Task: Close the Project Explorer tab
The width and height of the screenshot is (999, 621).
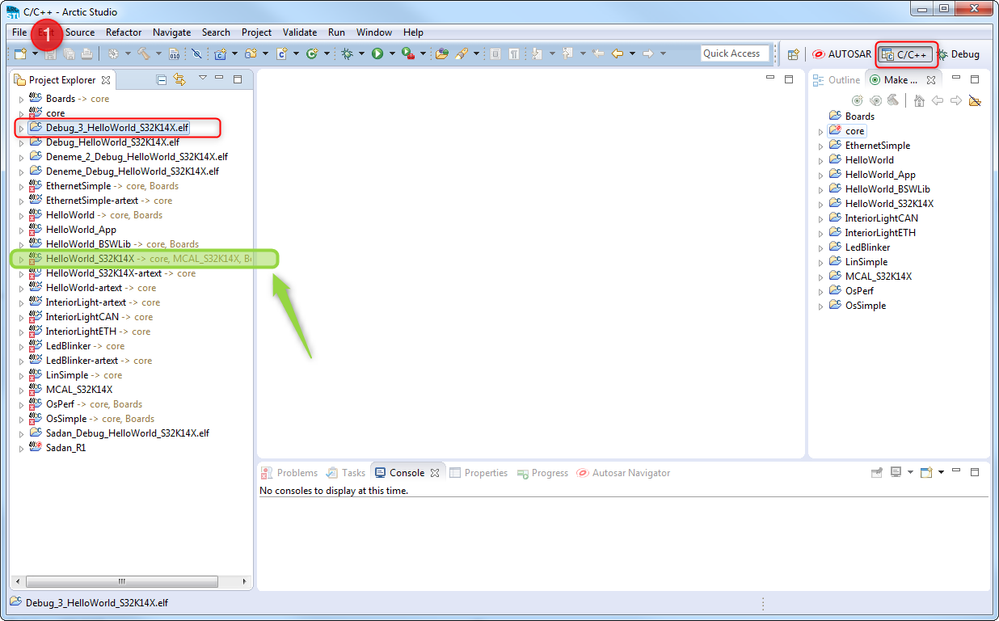Action: [x=106, y=80]
